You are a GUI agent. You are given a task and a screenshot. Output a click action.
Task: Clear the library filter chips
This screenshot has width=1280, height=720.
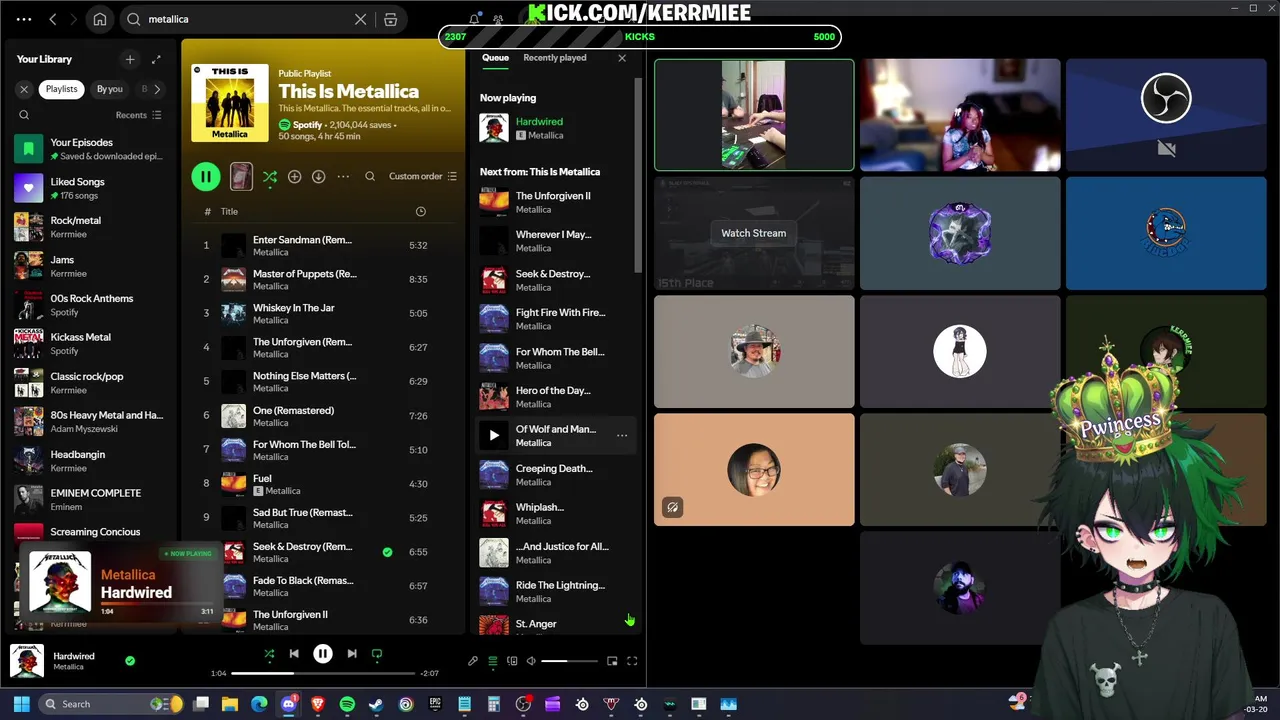tap(24, 89)
